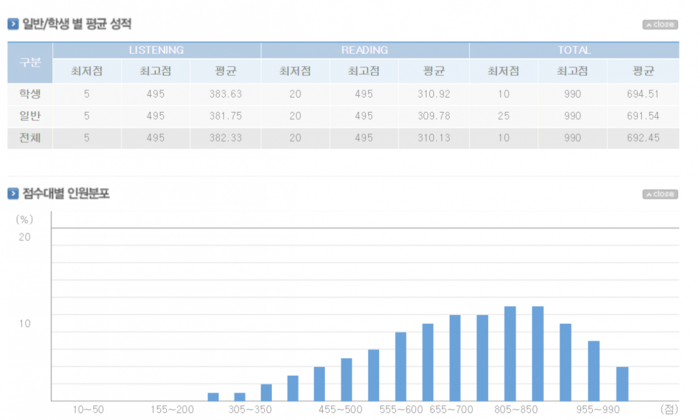
Task: Click the 전체 row label
Action: coord(30,137)
